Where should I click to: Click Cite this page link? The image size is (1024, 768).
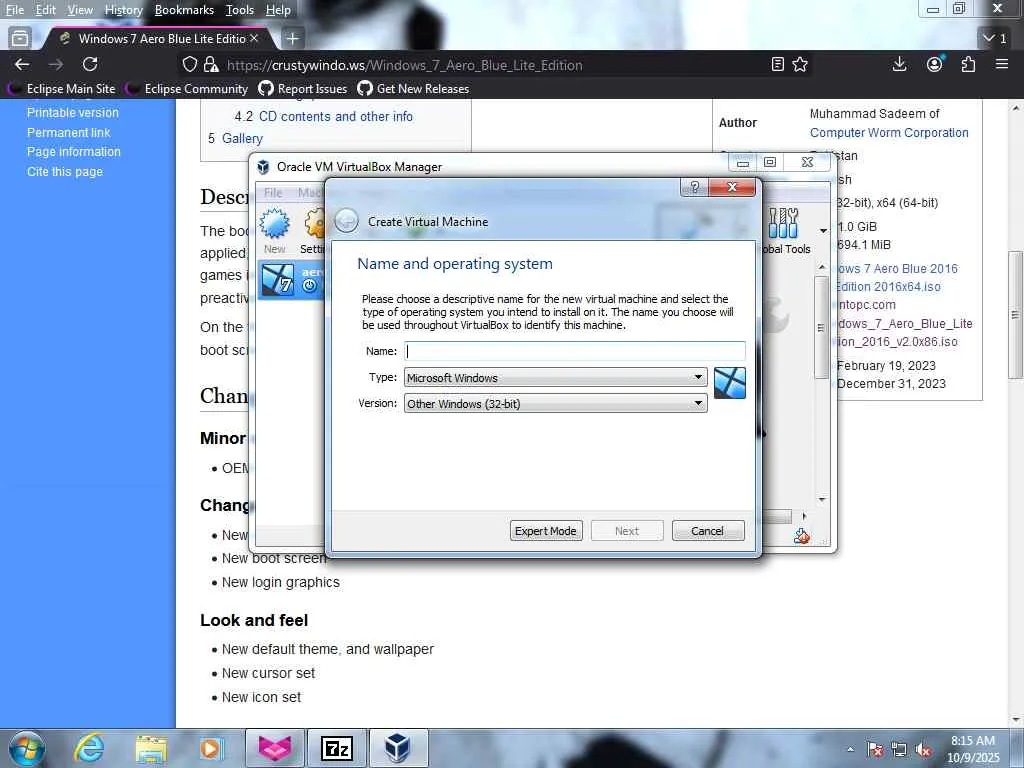(x=65, y=172)
